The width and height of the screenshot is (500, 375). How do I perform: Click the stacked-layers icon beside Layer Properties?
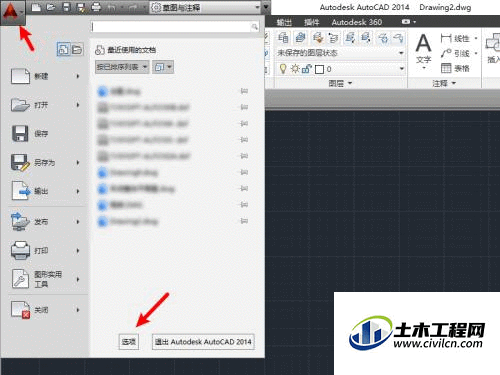click(301, 38)
